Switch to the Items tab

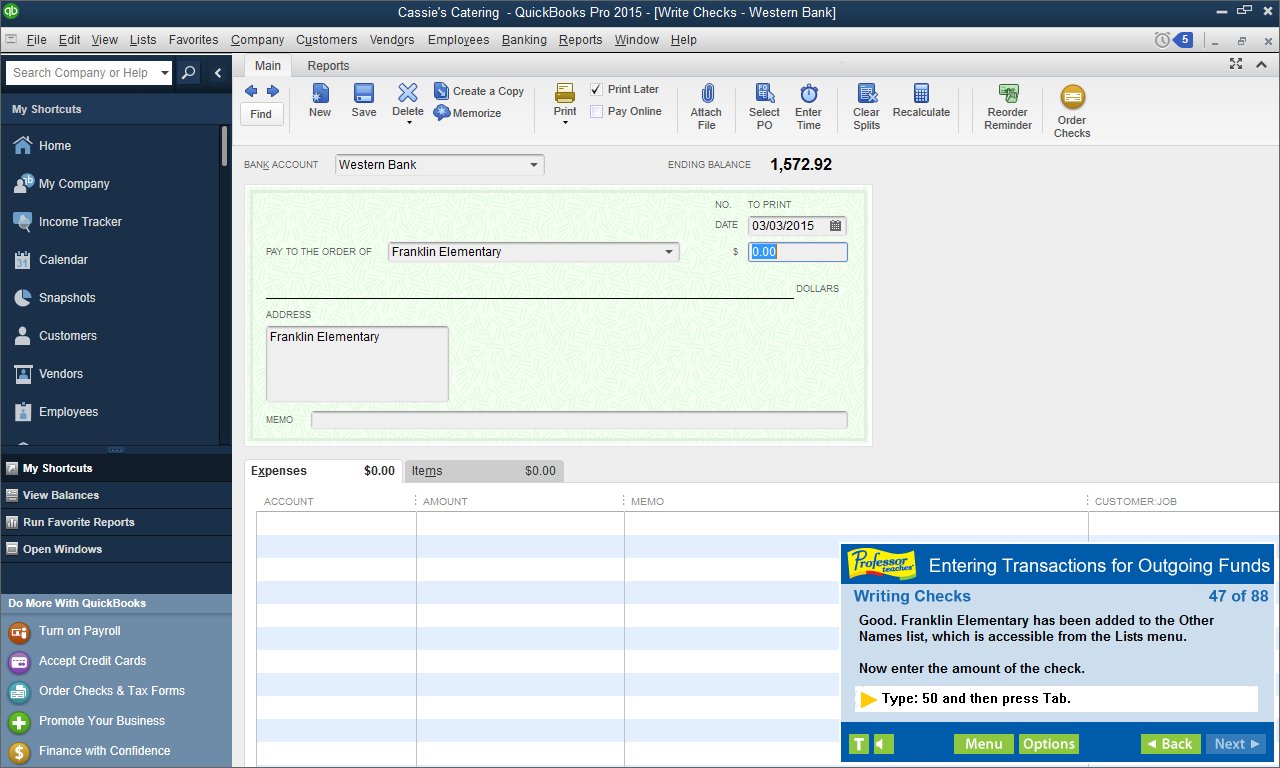[427, 470]
